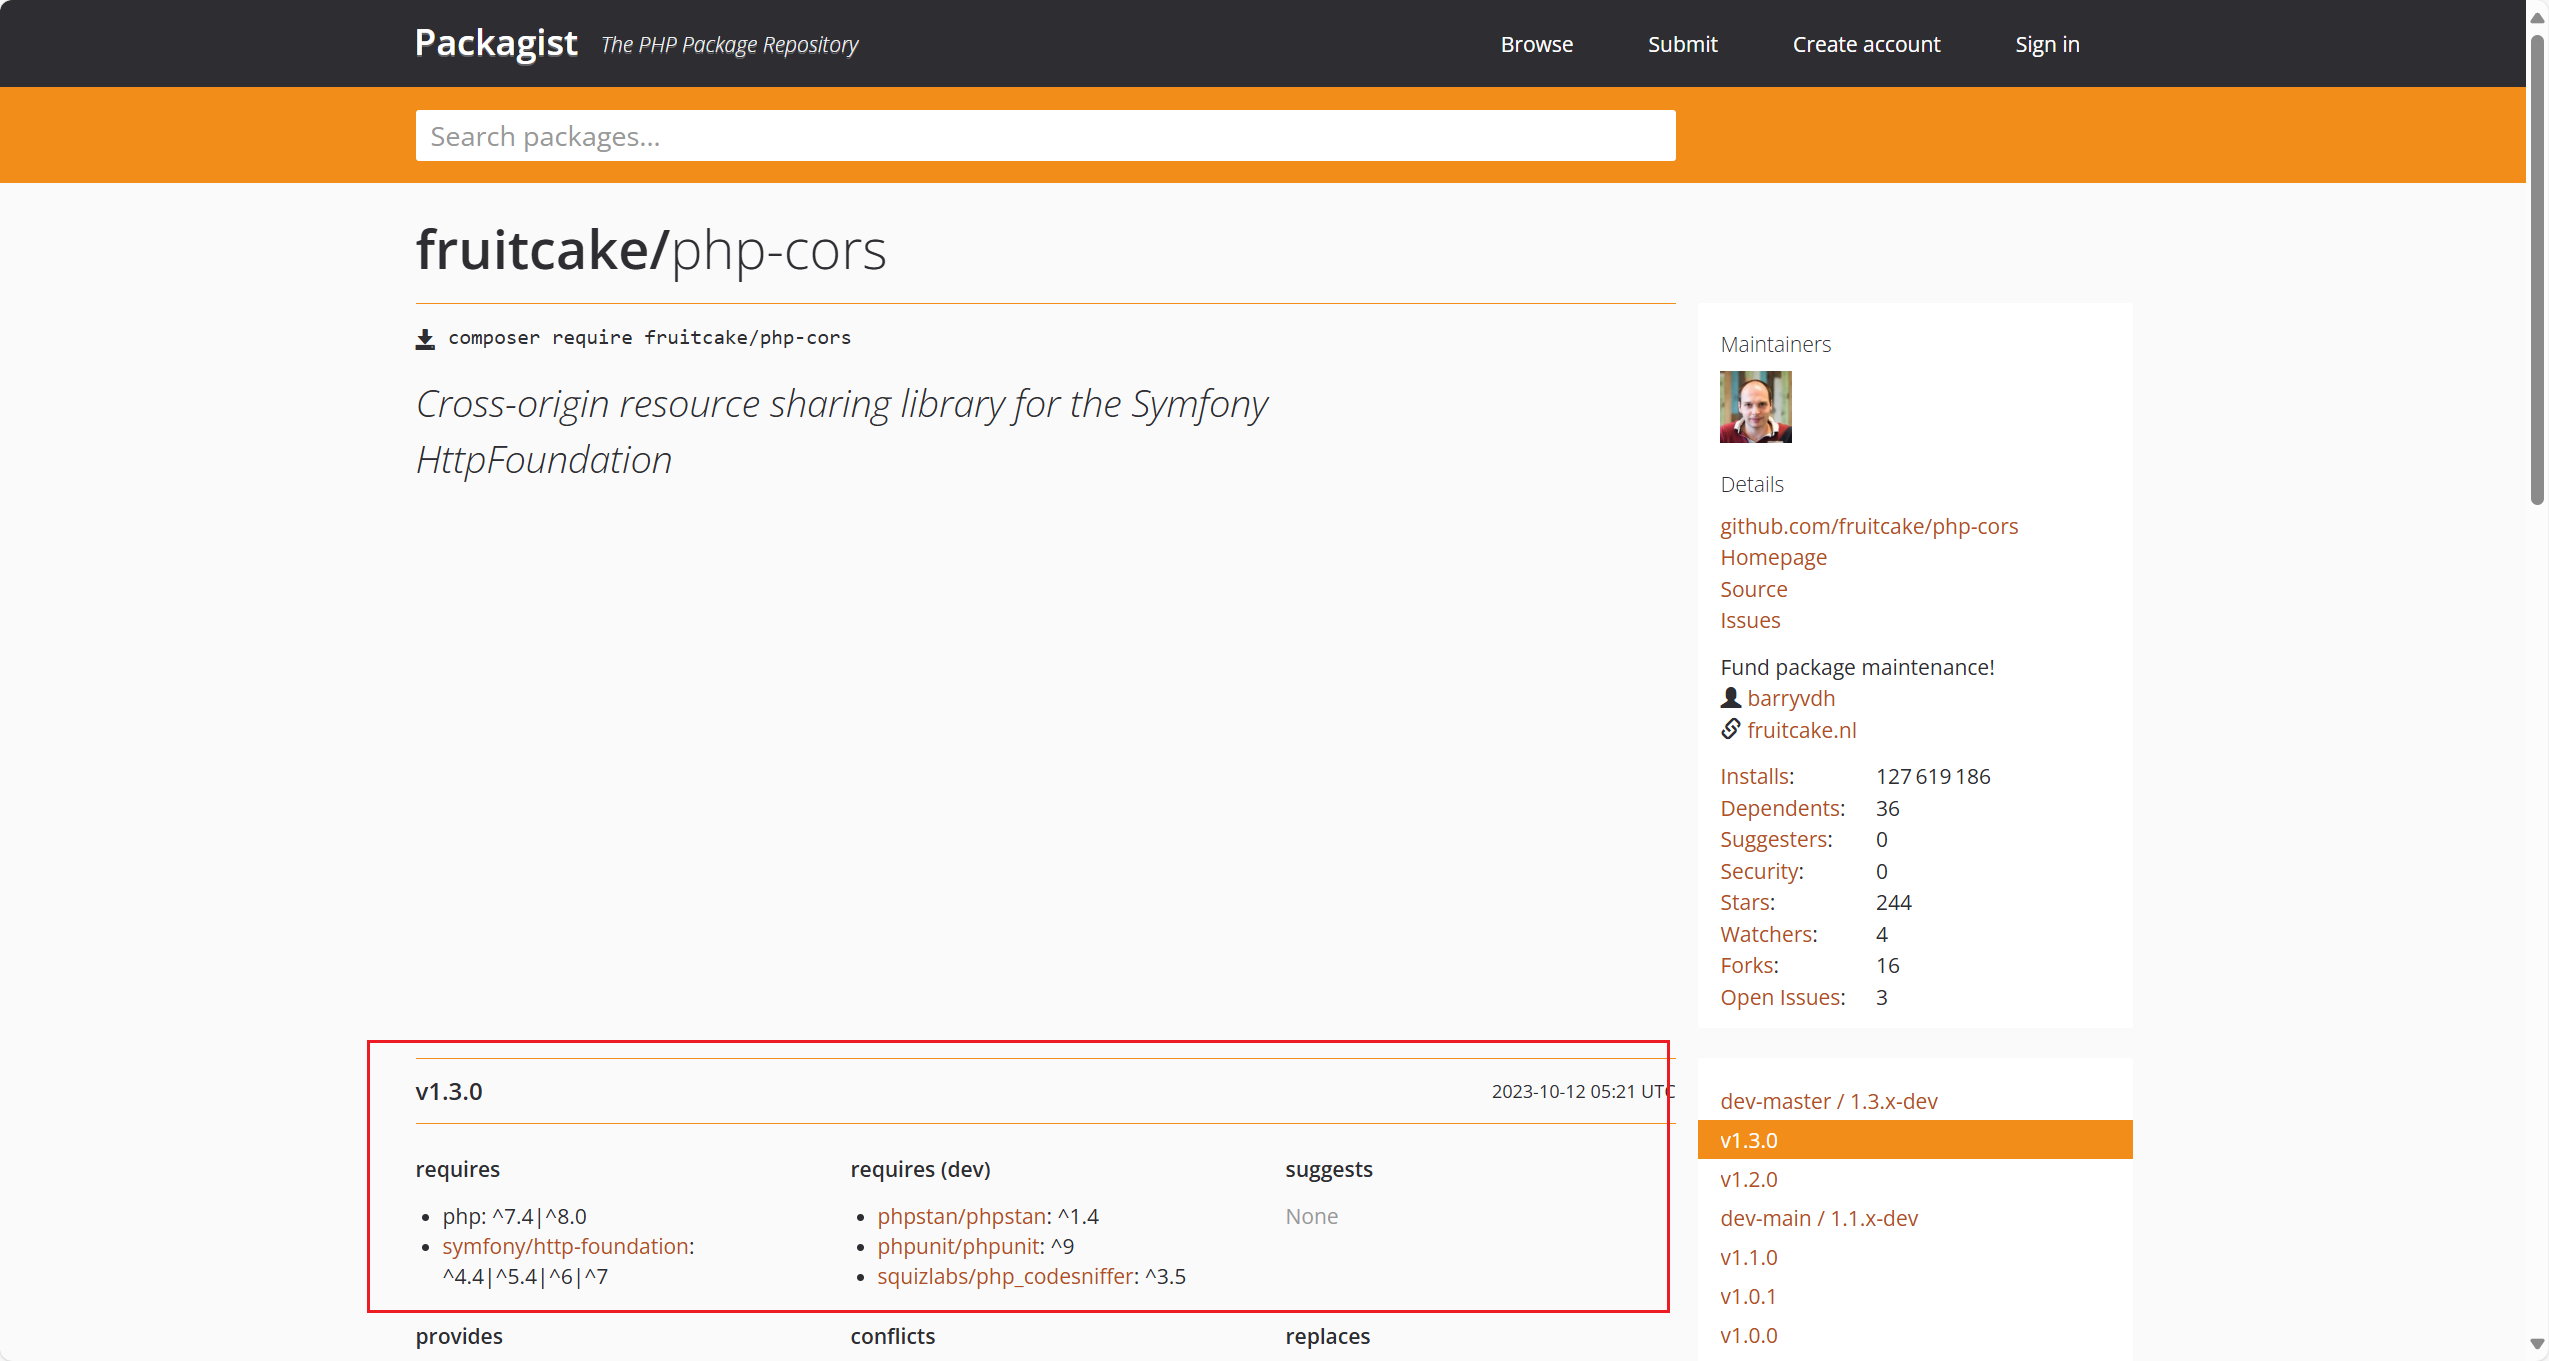Open the Browse menu item
This screenshot has height=1361, width=2549.
(x=1536, y=44)
